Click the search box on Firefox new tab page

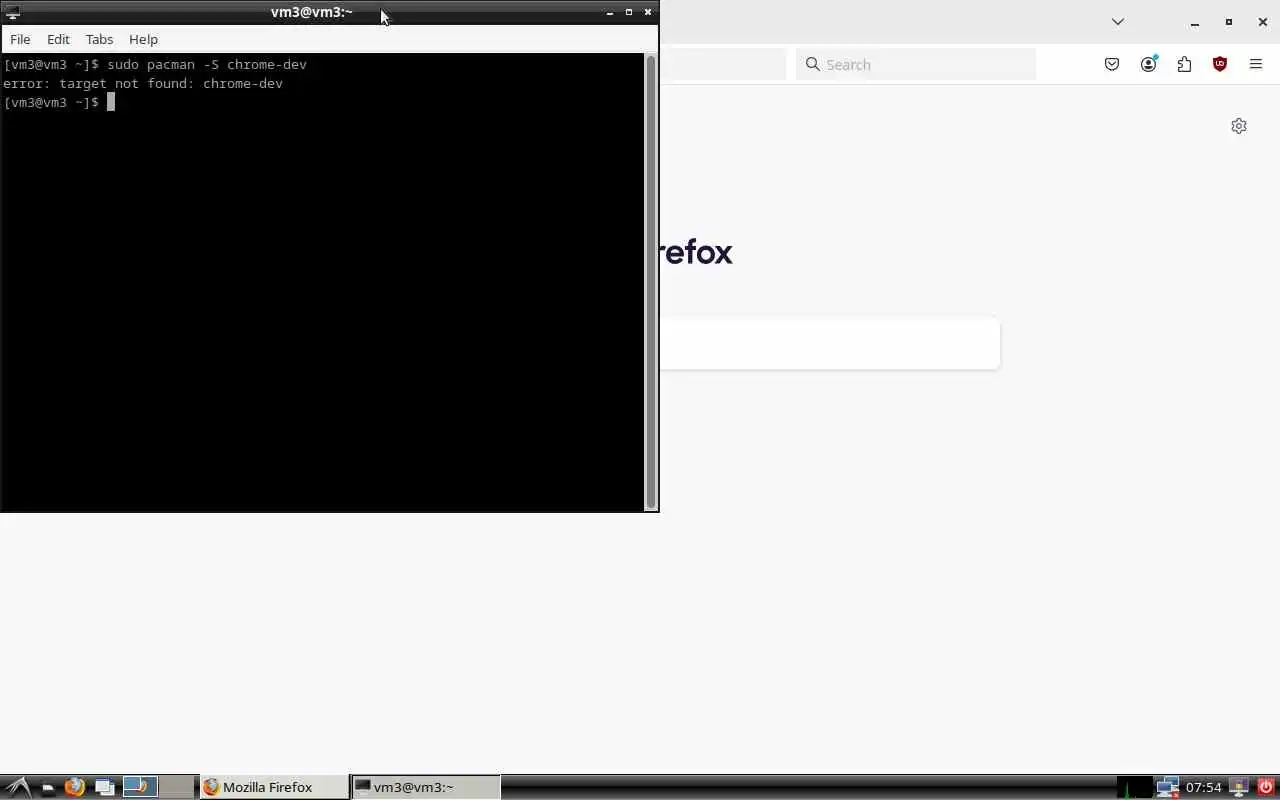pos(829,344)
